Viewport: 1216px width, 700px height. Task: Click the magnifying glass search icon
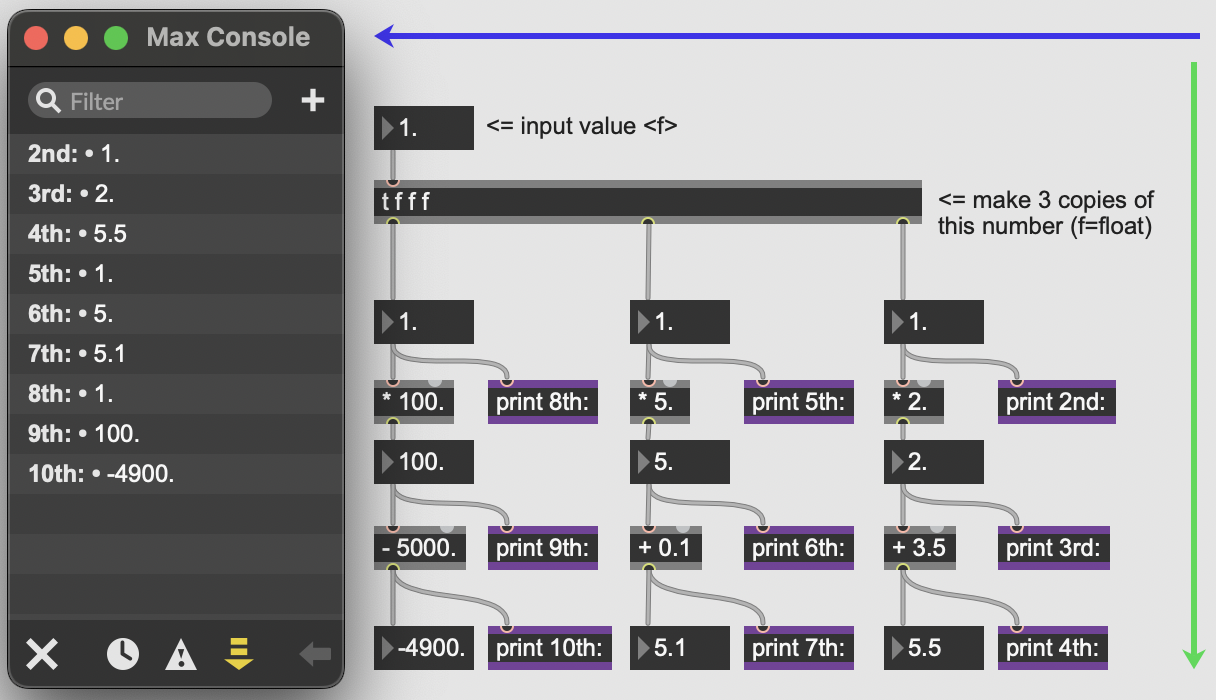click(47, 101)
